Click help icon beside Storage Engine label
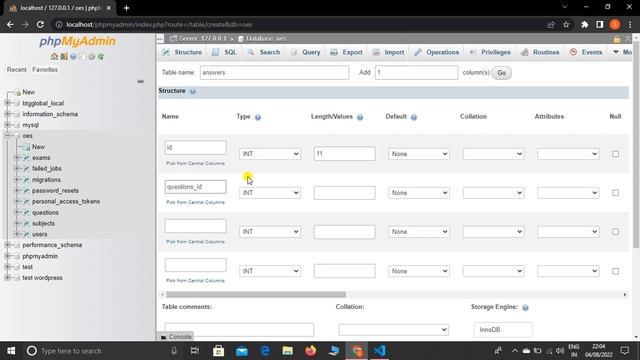Image resolution: width=640 pixels, height=360 pixels. [525, 308]
